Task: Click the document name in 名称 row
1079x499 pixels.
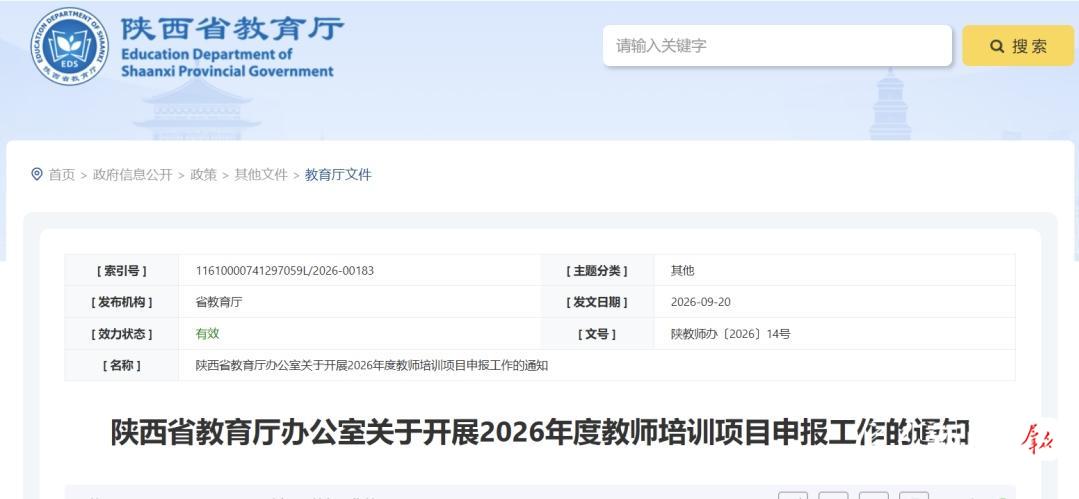Action: coord(372,365)
